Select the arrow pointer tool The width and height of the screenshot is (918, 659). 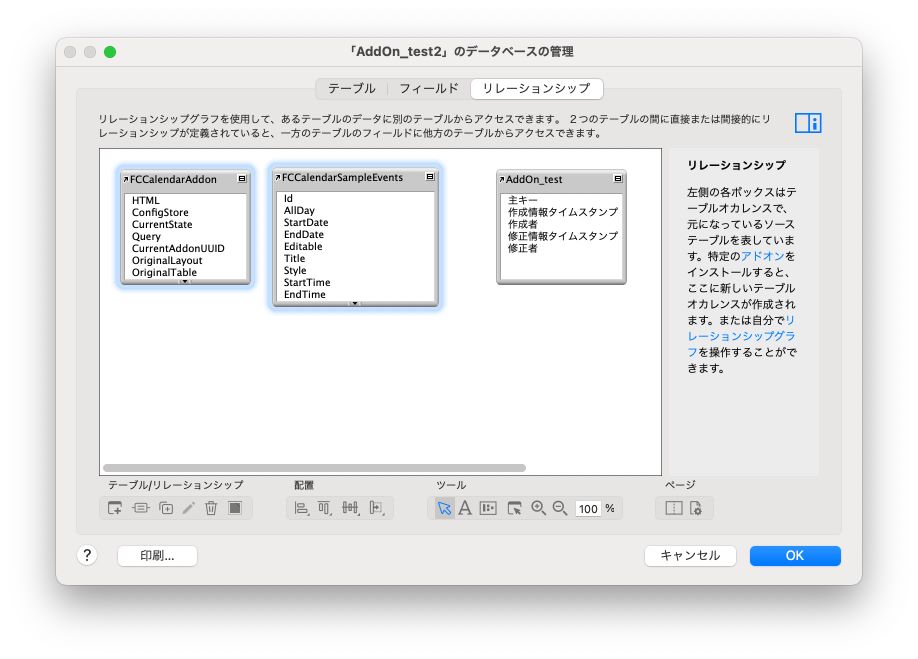click(x=444, y=508)
